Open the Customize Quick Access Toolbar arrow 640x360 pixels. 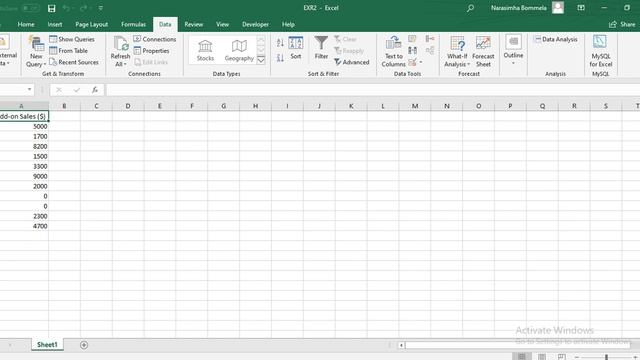pyautogui.click(x=101, y=8)
